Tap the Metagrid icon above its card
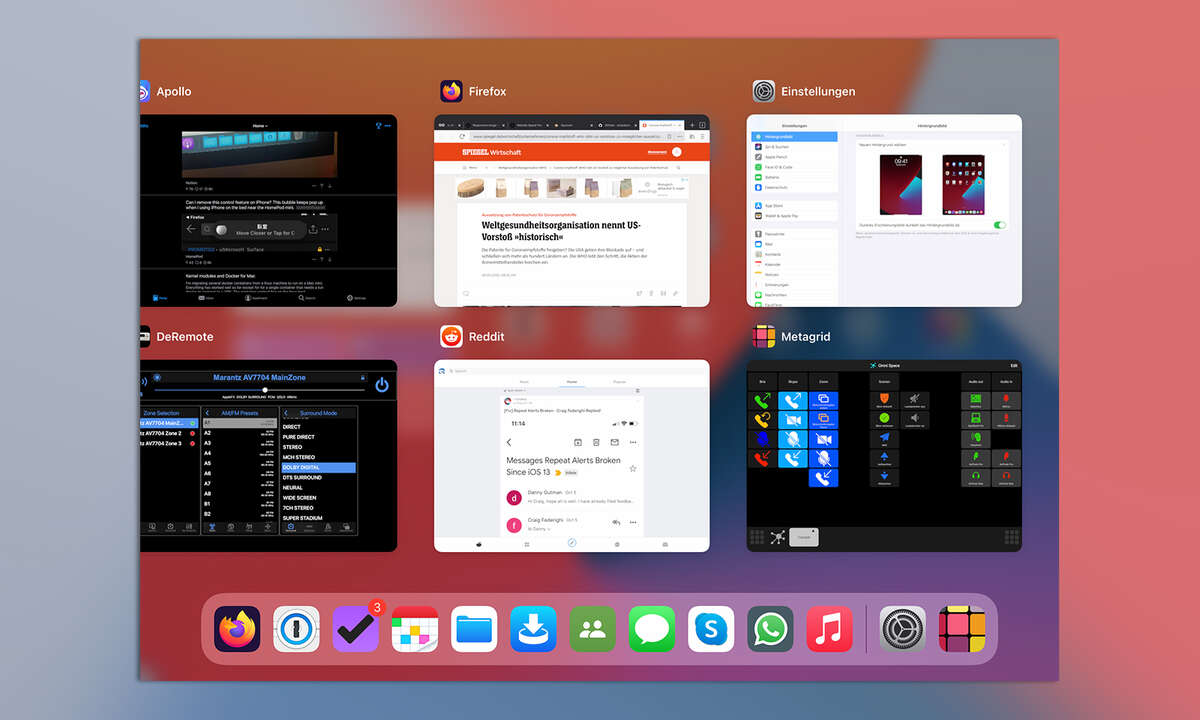 (x=764, y=337)
